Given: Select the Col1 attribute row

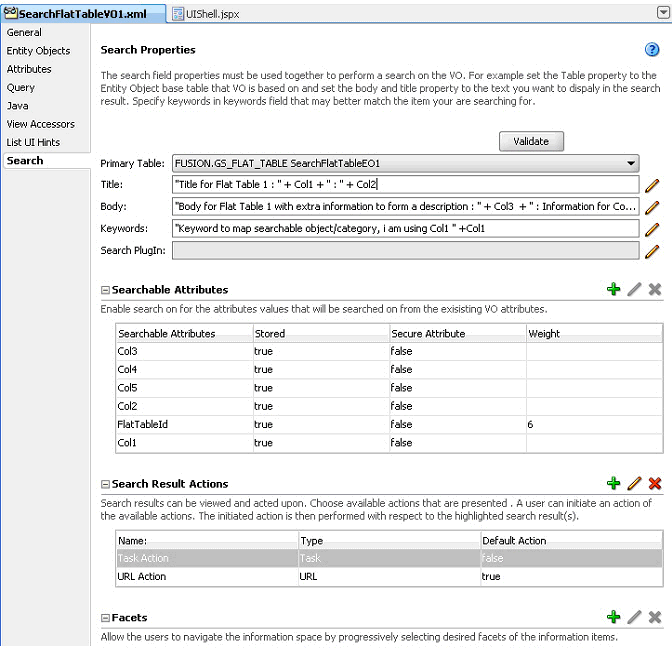Looking at the screenshot, I should pyautogui.click(x=389, y=443).
